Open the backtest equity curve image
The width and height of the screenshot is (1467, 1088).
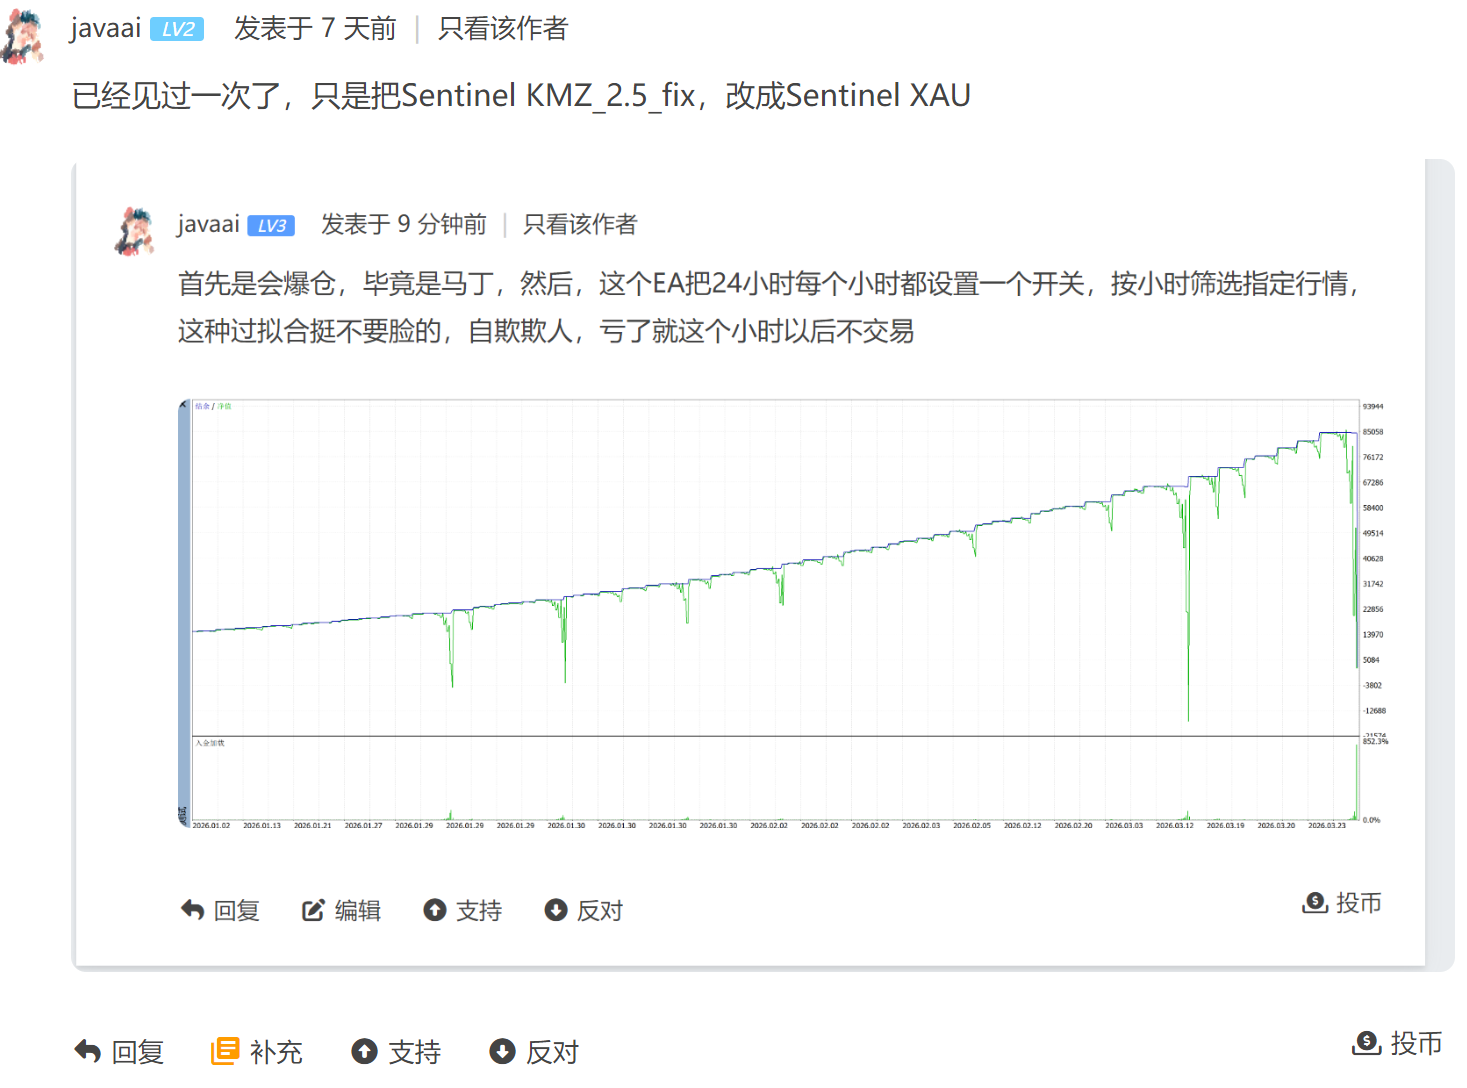[784, 614]
